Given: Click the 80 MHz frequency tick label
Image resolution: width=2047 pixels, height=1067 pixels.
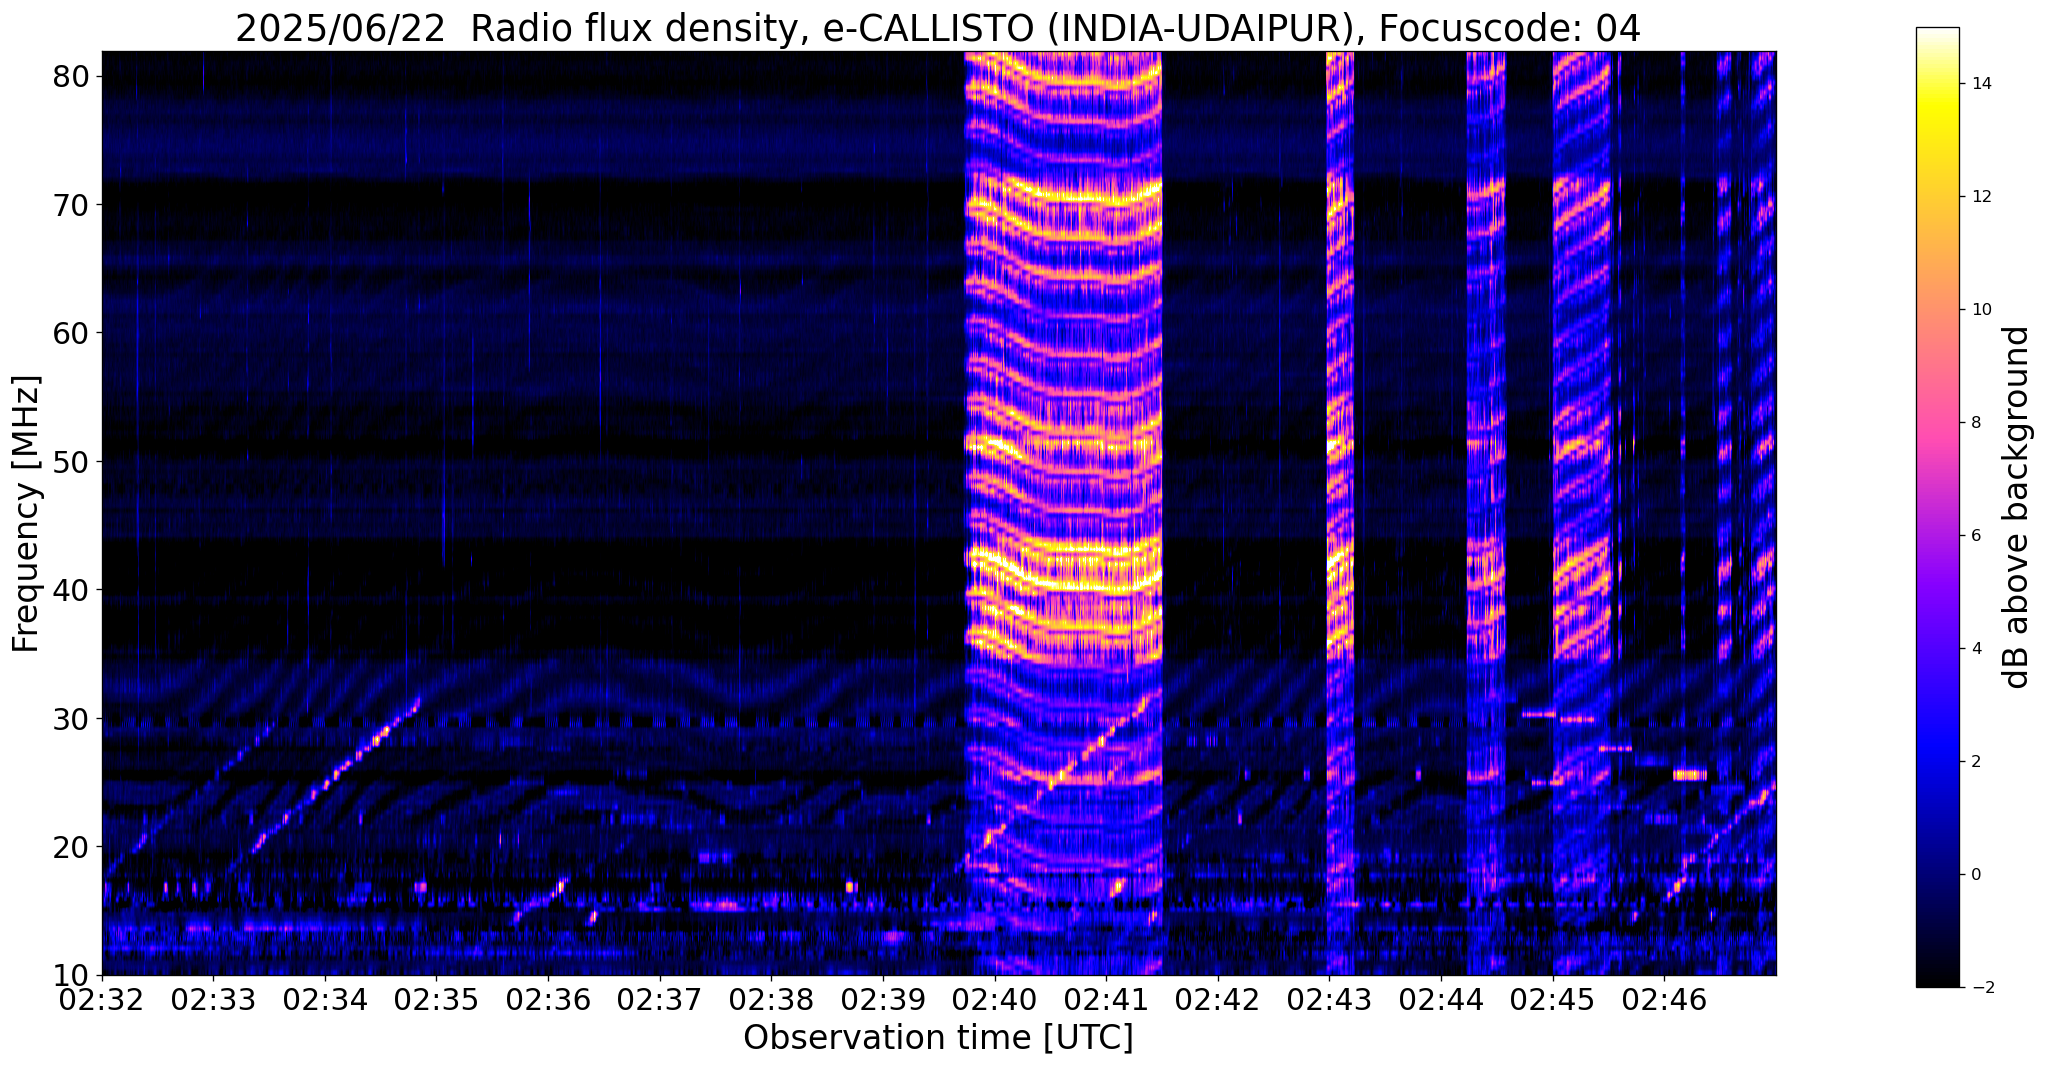Looking at the screenshot, I should coord(70,76).
